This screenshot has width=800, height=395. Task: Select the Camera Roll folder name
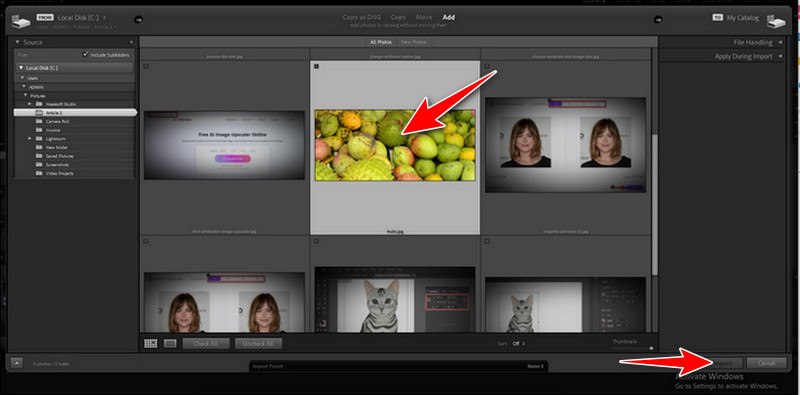tap(58, 121)
